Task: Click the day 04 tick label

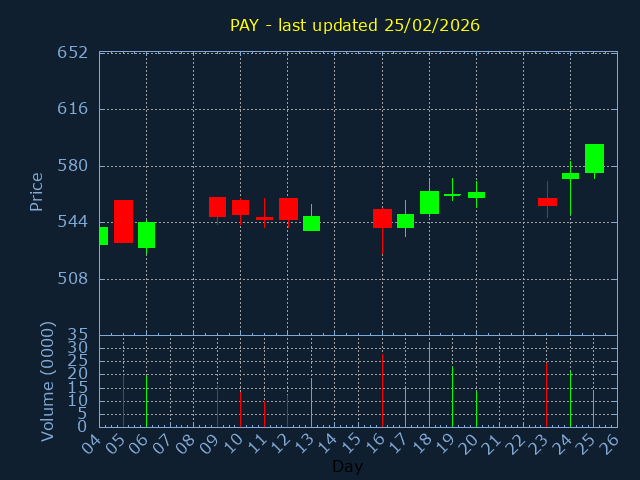Action: point(91,442)
